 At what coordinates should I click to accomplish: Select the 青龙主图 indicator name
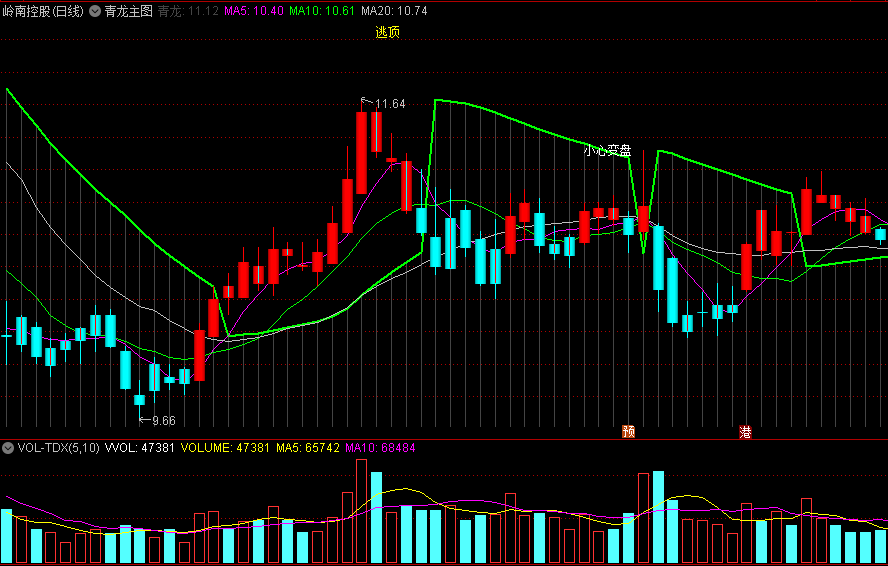pyautogui.click(x=129, y=11)
